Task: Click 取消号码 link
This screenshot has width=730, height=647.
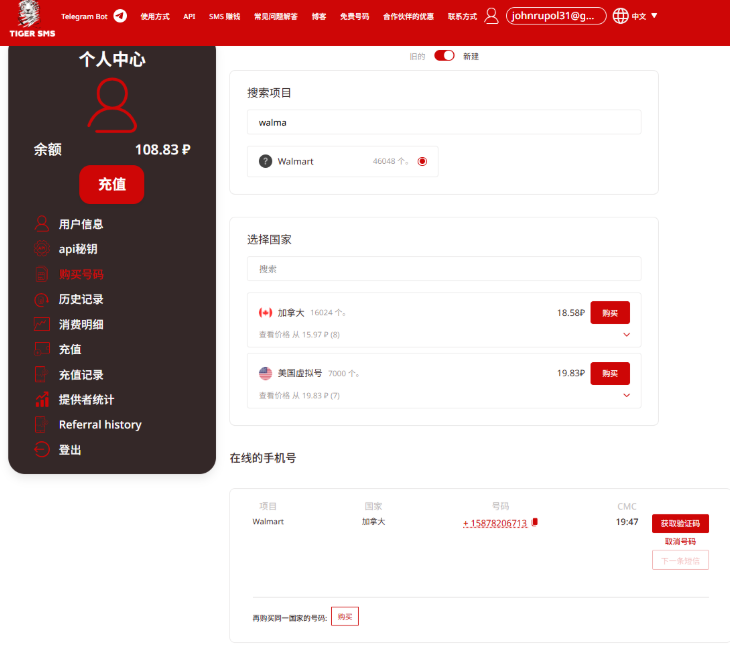Action: tap(680, 541)
